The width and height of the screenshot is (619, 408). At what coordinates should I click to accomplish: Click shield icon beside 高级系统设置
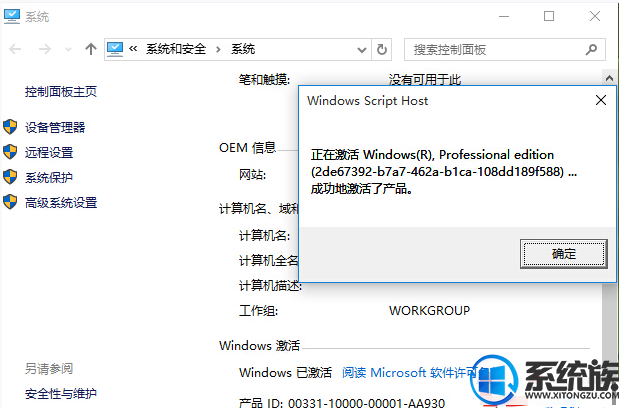10,202
